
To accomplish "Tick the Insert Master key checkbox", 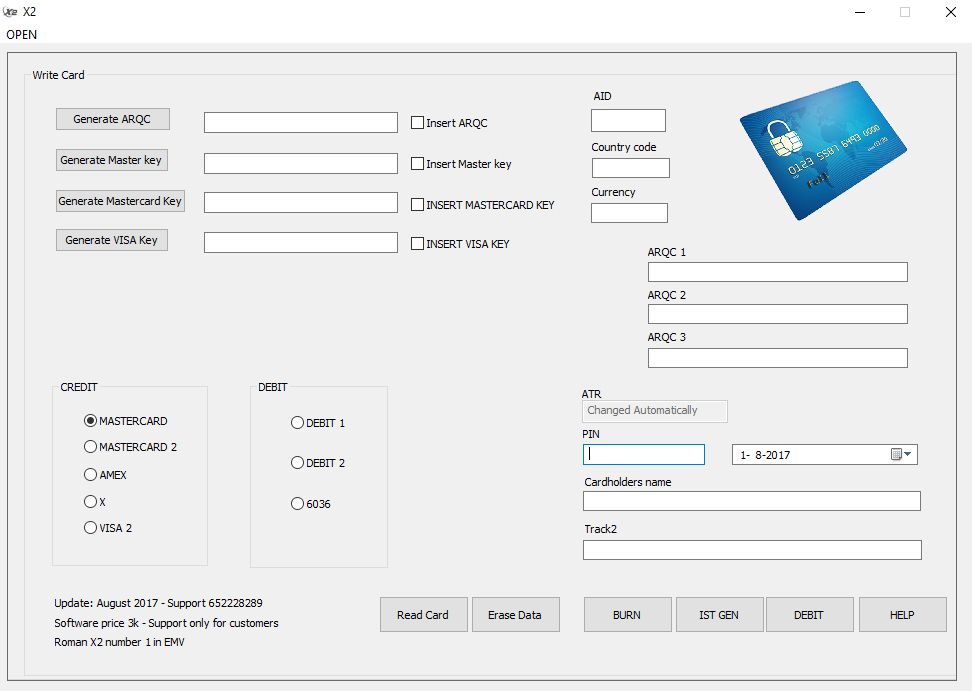I will click(x=417, y=164).
